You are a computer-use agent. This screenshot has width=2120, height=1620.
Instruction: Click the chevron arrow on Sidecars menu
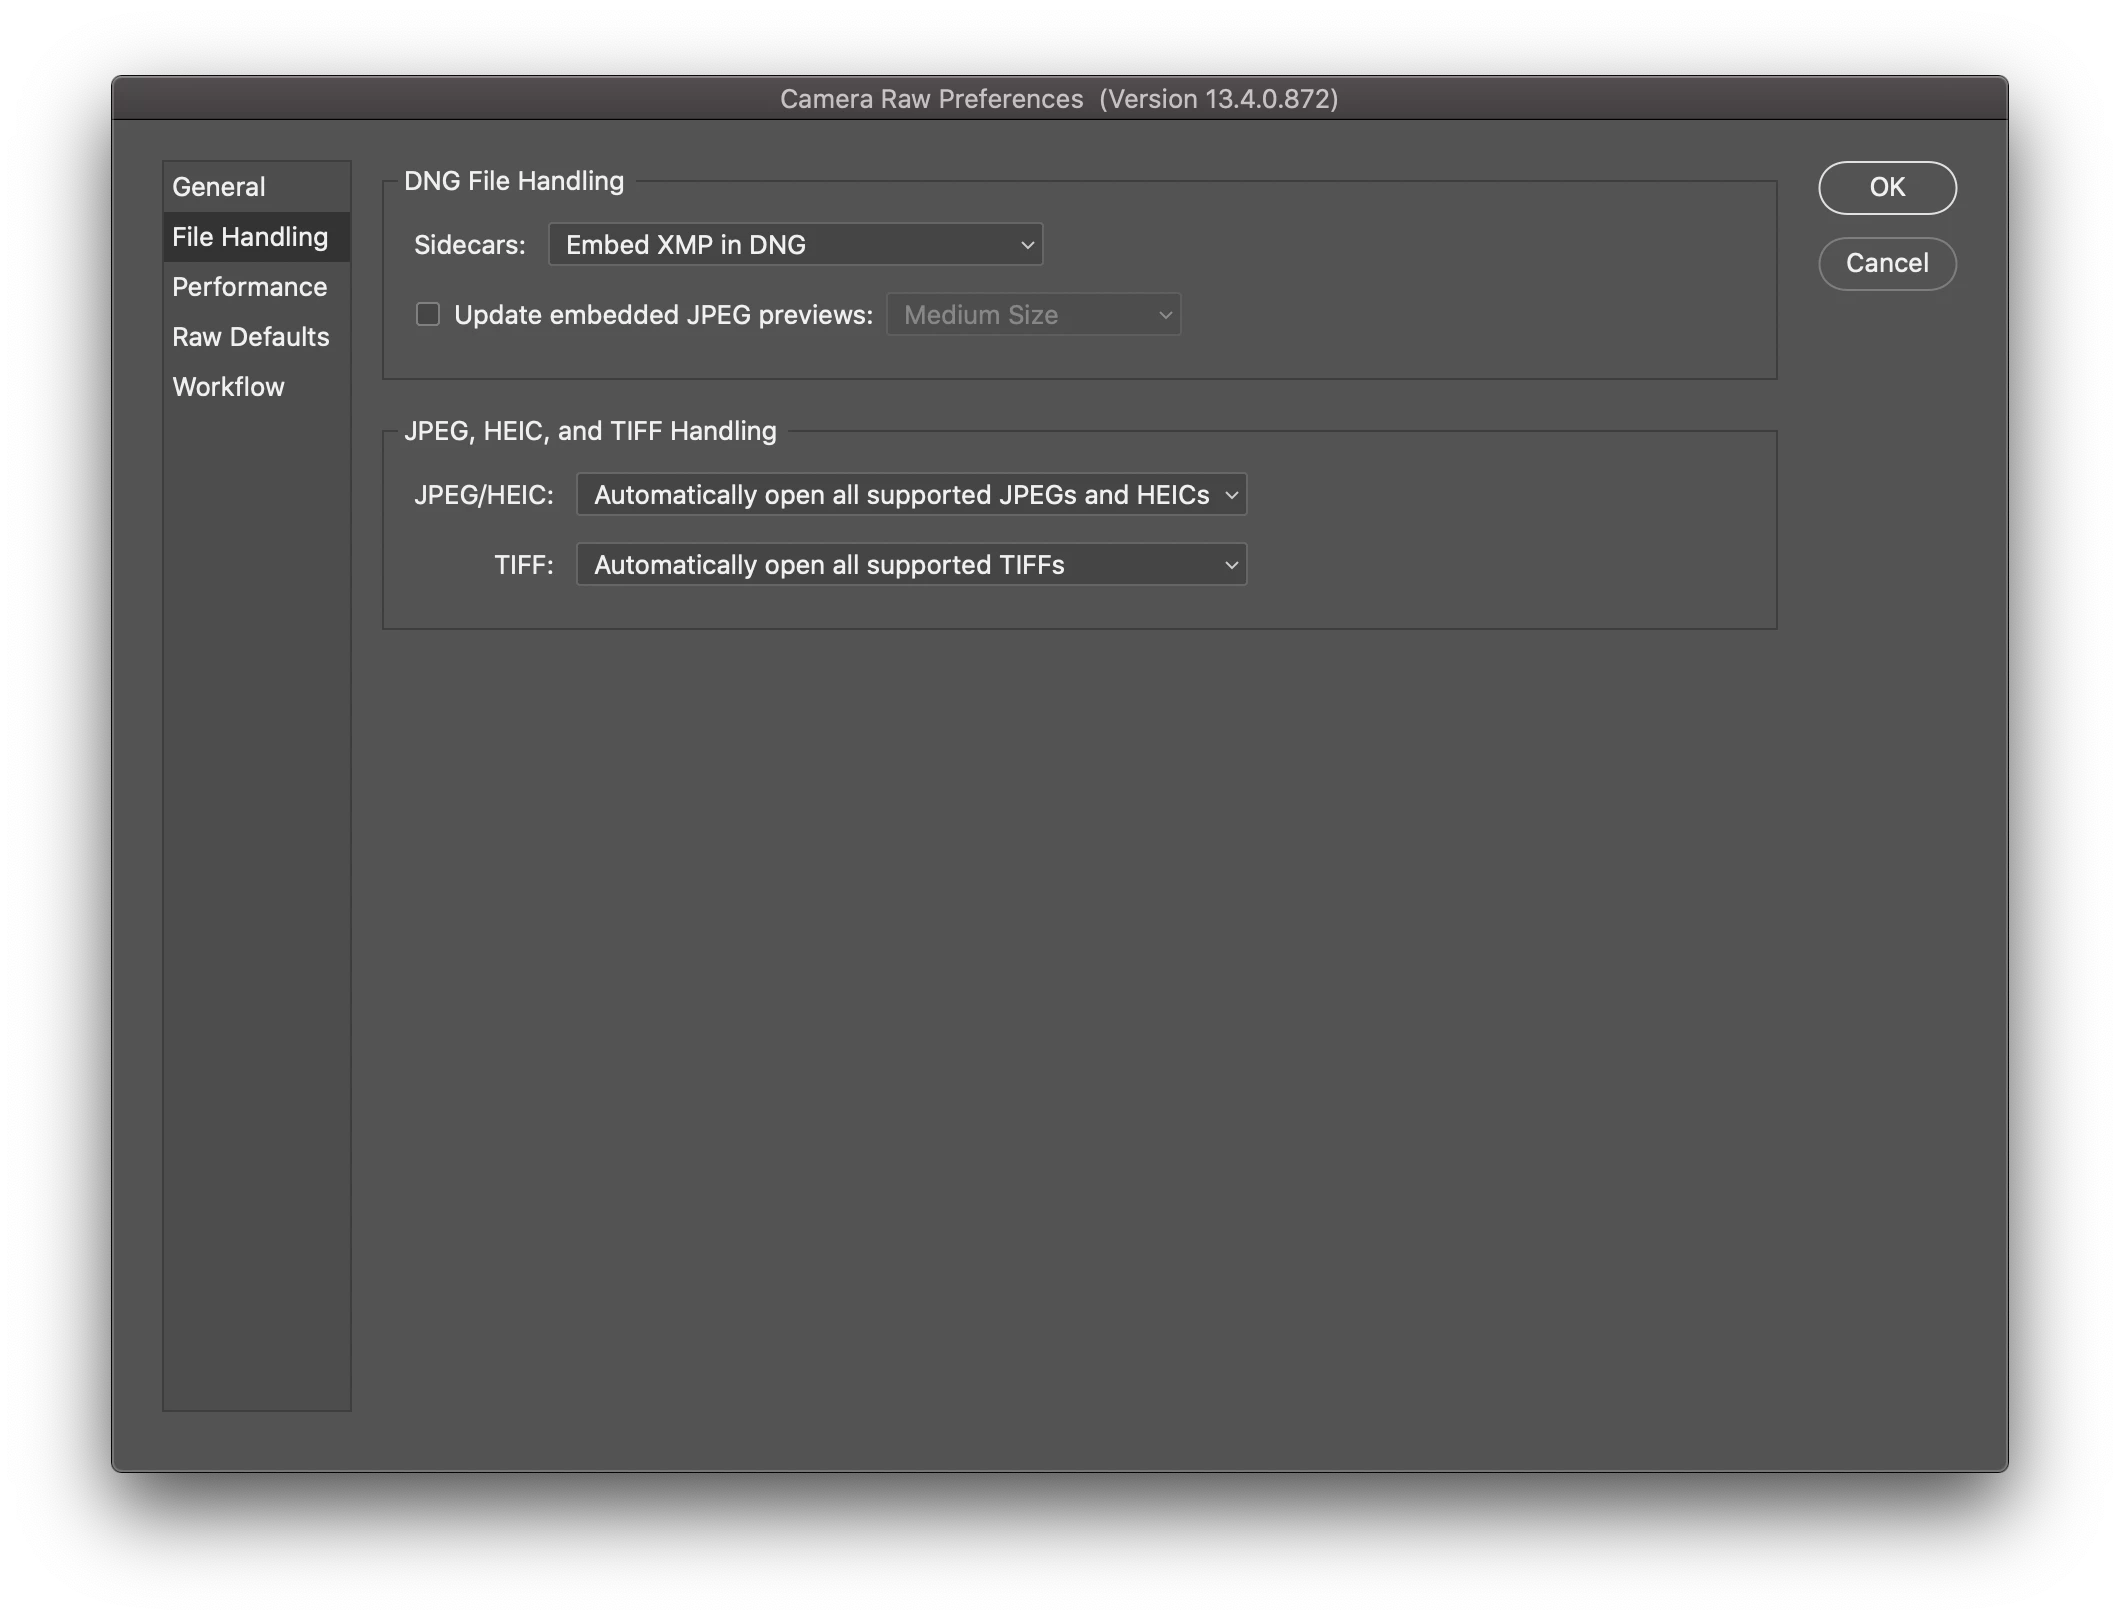click(1027, 246)
